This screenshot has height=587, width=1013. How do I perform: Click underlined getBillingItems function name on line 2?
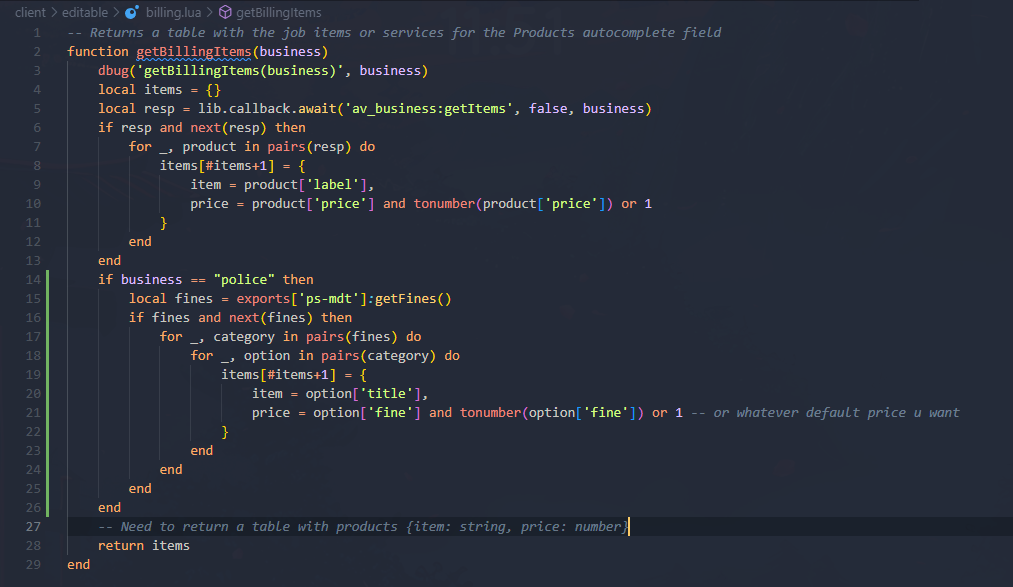(193, 51)
